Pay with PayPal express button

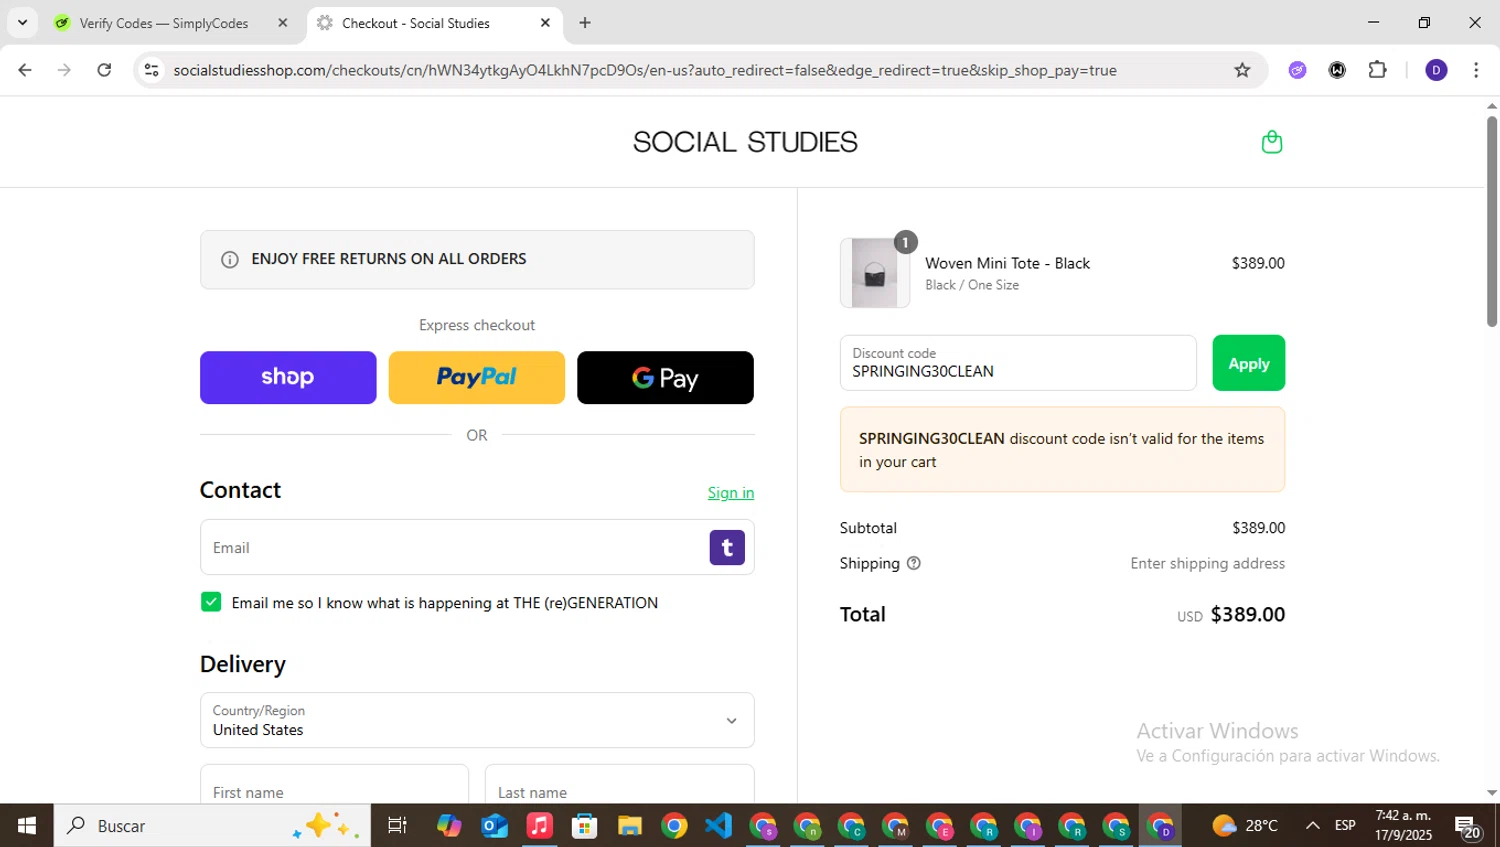[476, 377]
